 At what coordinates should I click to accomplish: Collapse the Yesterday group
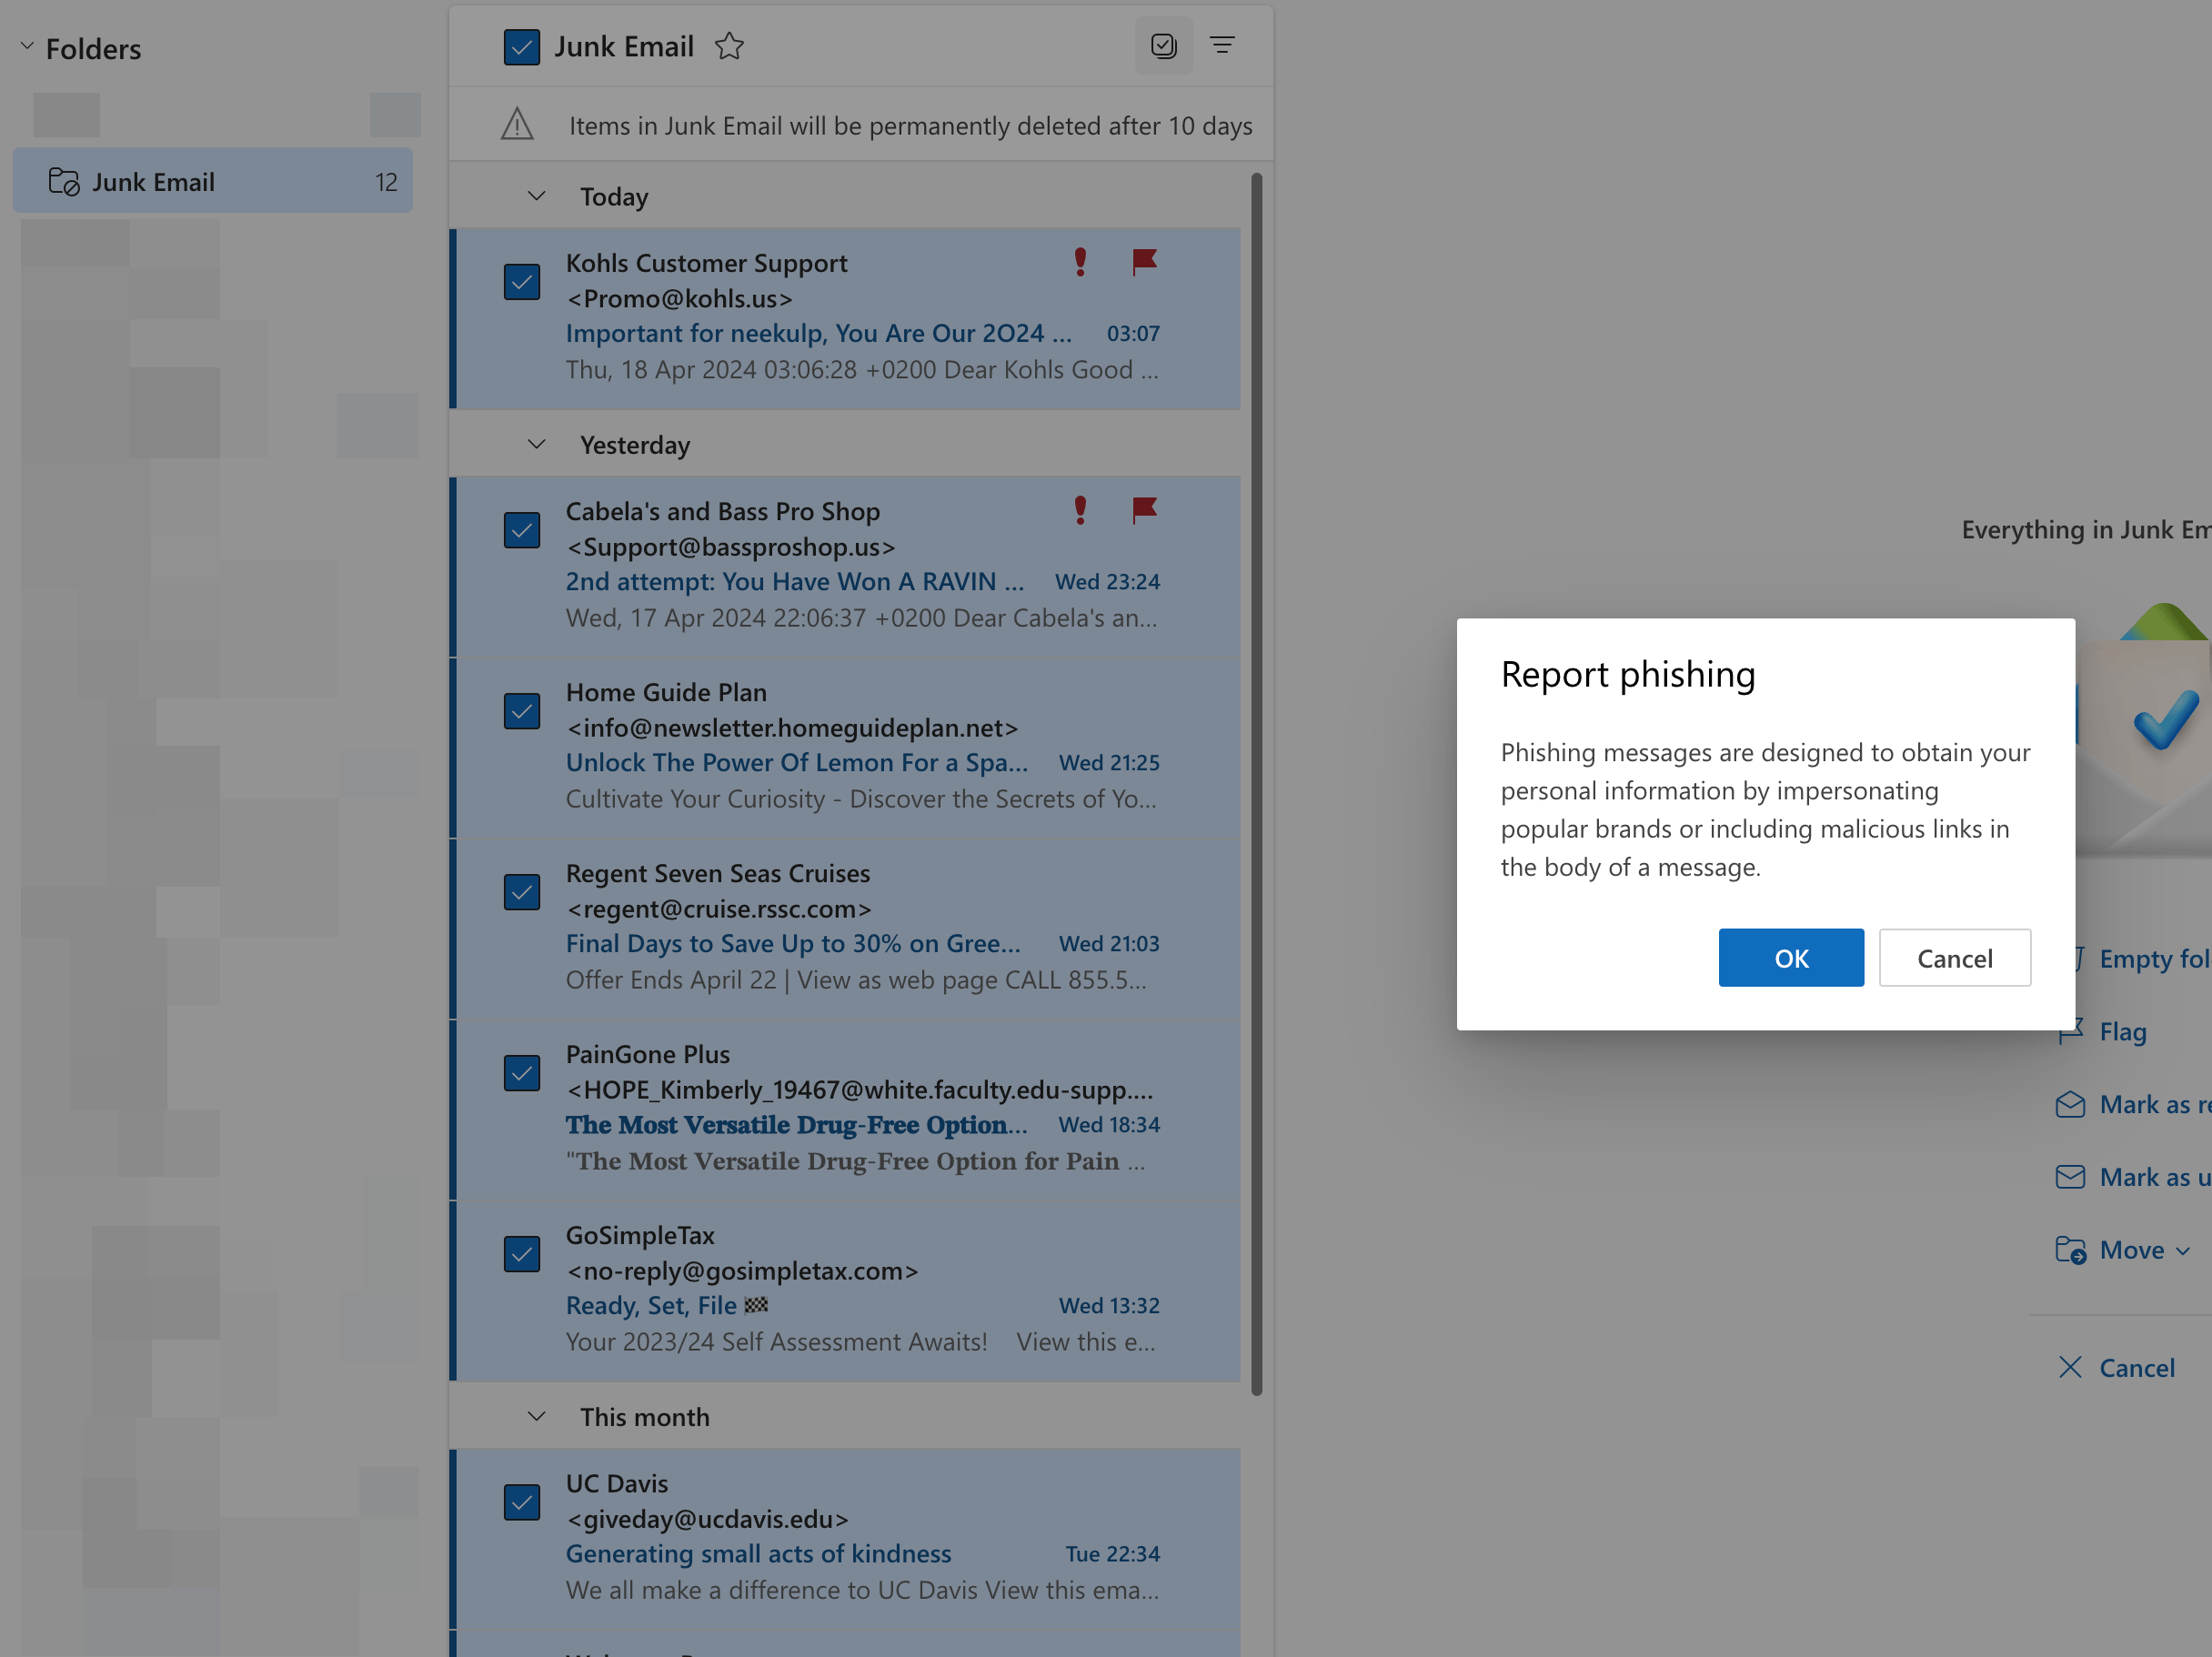tap(537, 444)
